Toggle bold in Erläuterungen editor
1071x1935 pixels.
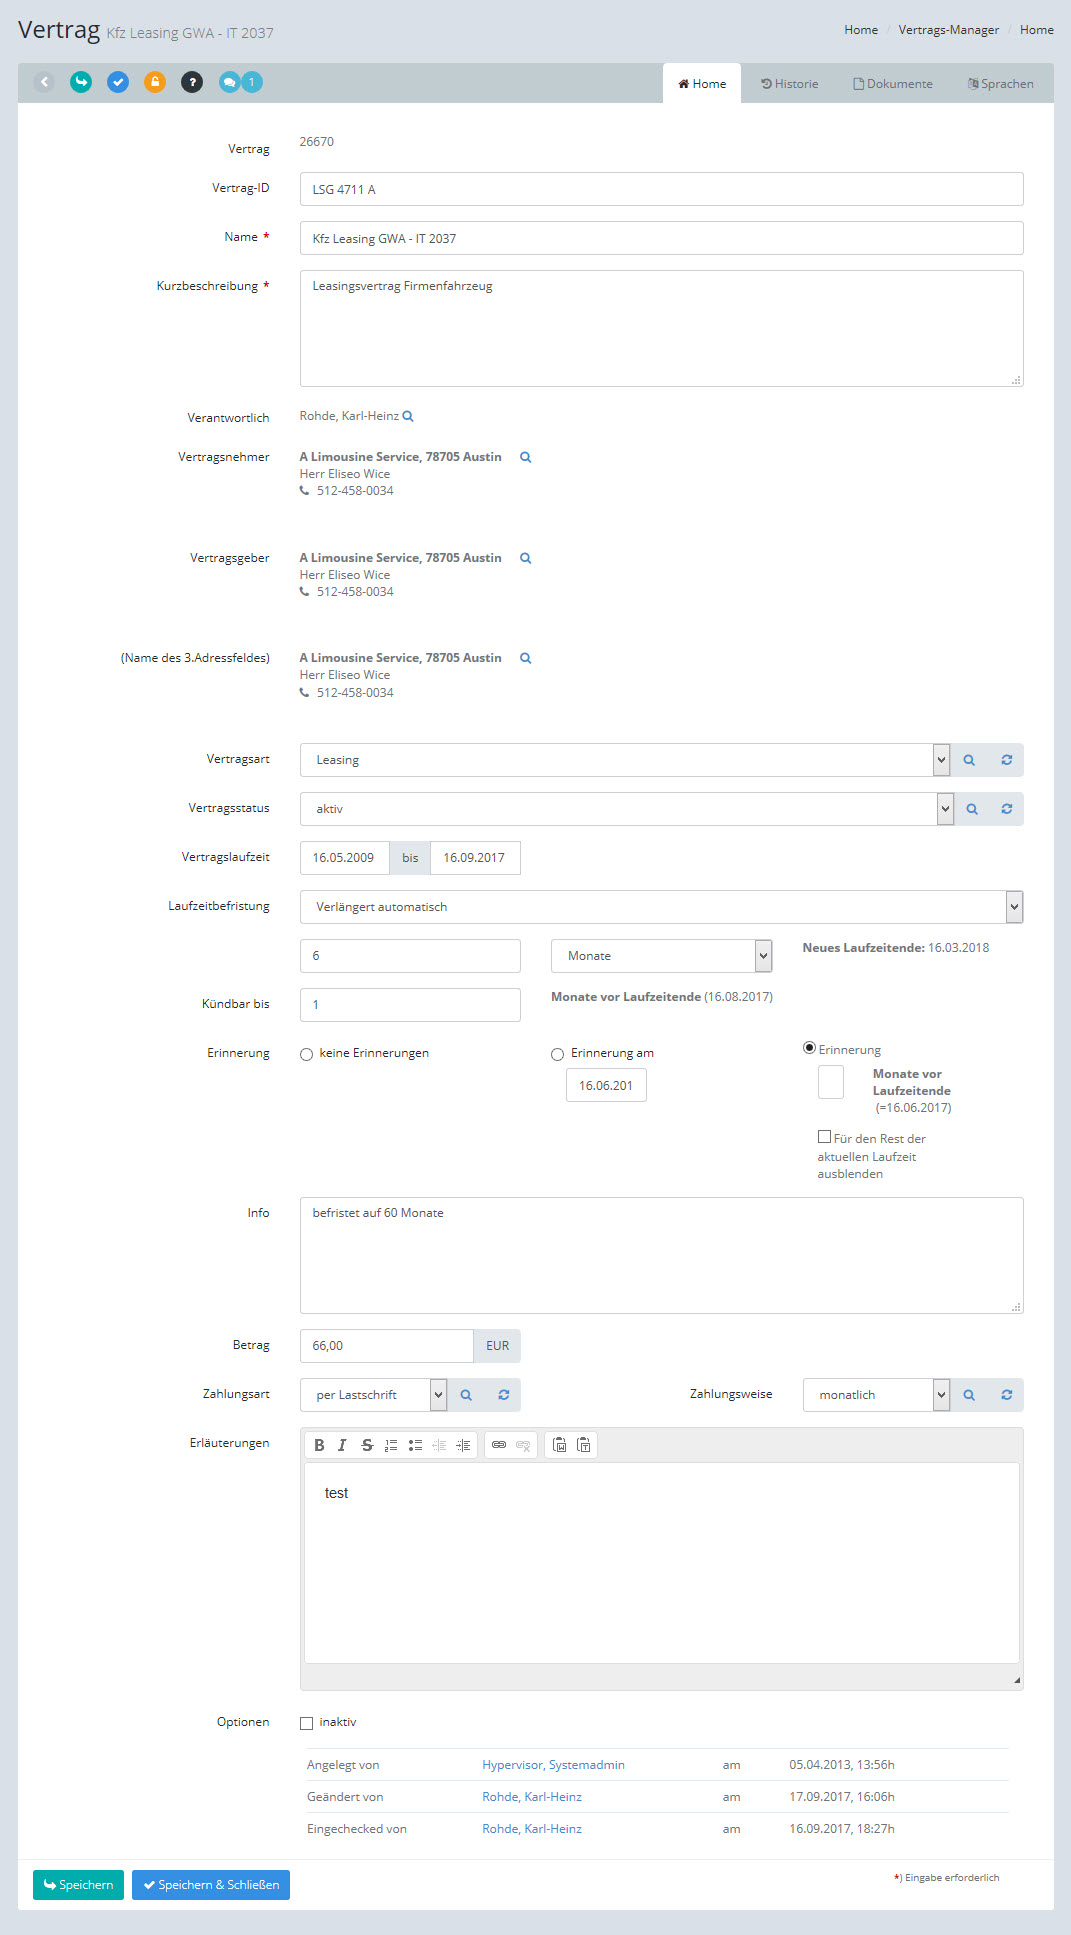319,1445
